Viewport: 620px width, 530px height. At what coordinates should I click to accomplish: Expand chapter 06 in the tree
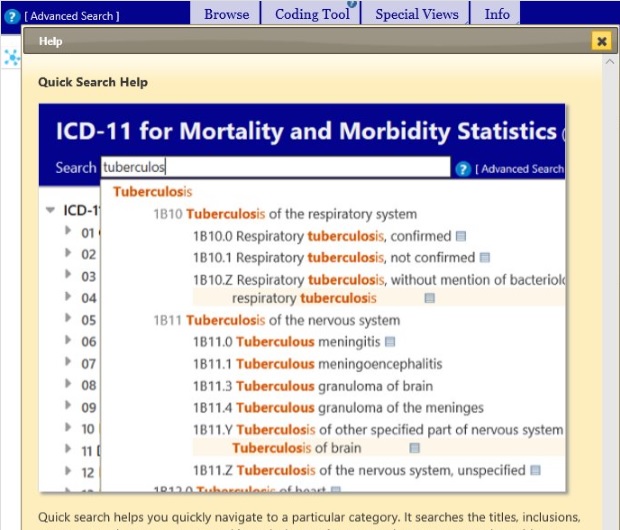[x=68, y=339]
